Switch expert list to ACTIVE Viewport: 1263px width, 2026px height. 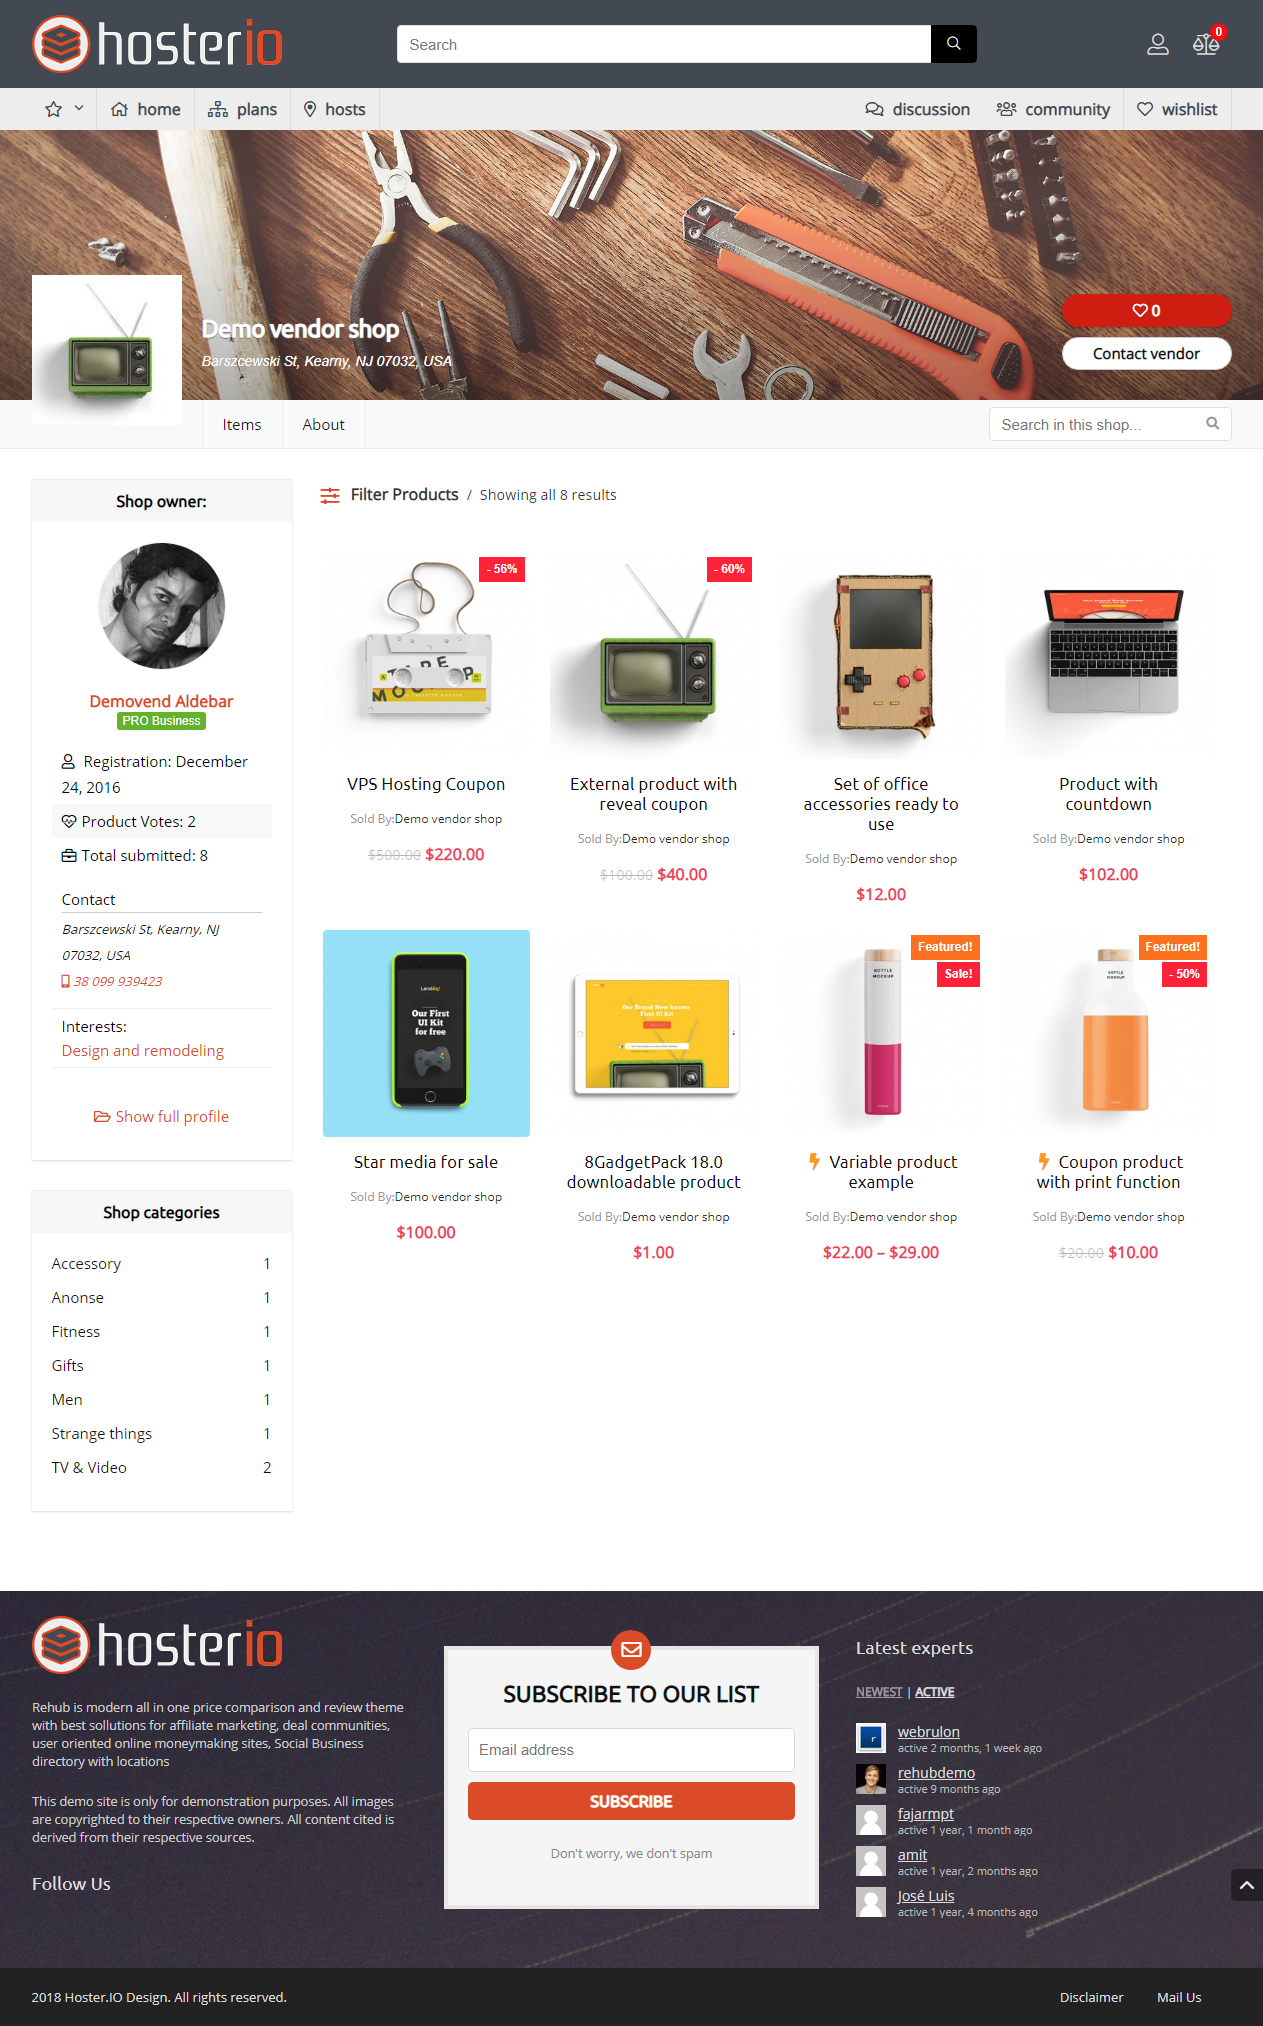(934, 1692)
